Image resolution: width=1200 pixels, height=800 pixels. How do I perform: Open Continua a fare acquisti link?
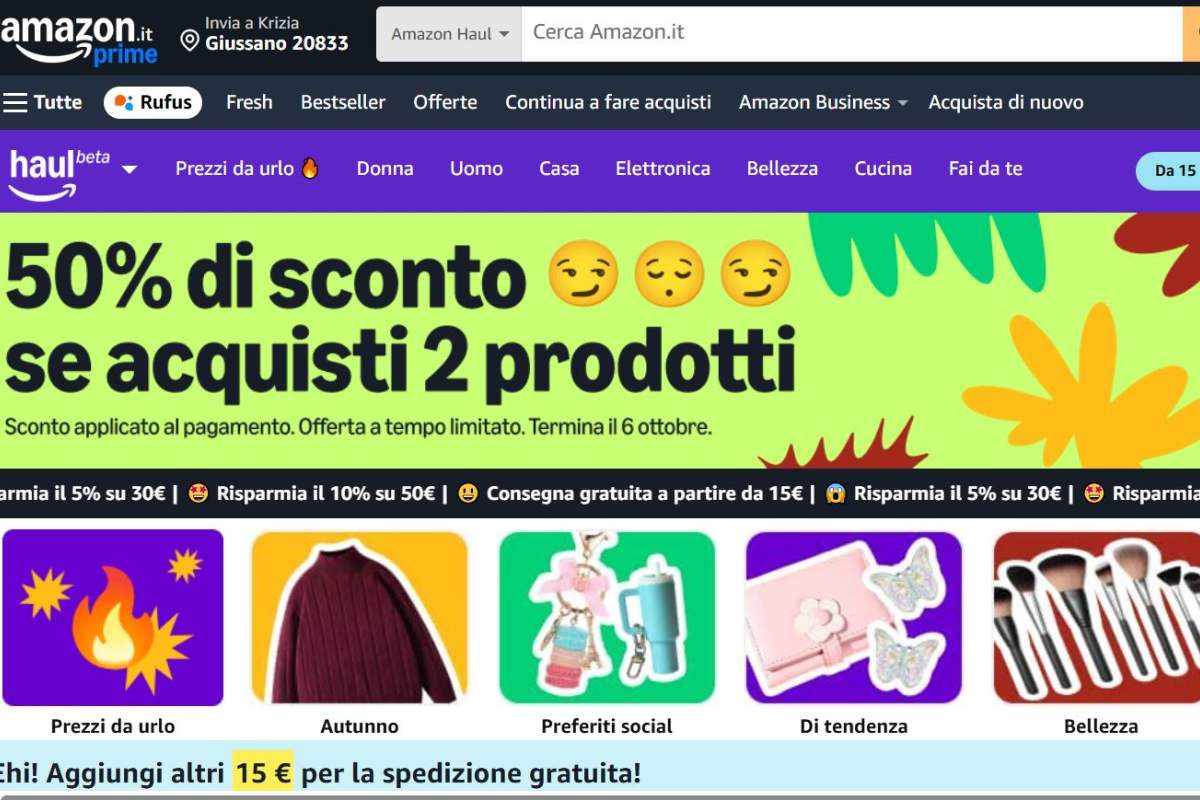pos(608,102)
